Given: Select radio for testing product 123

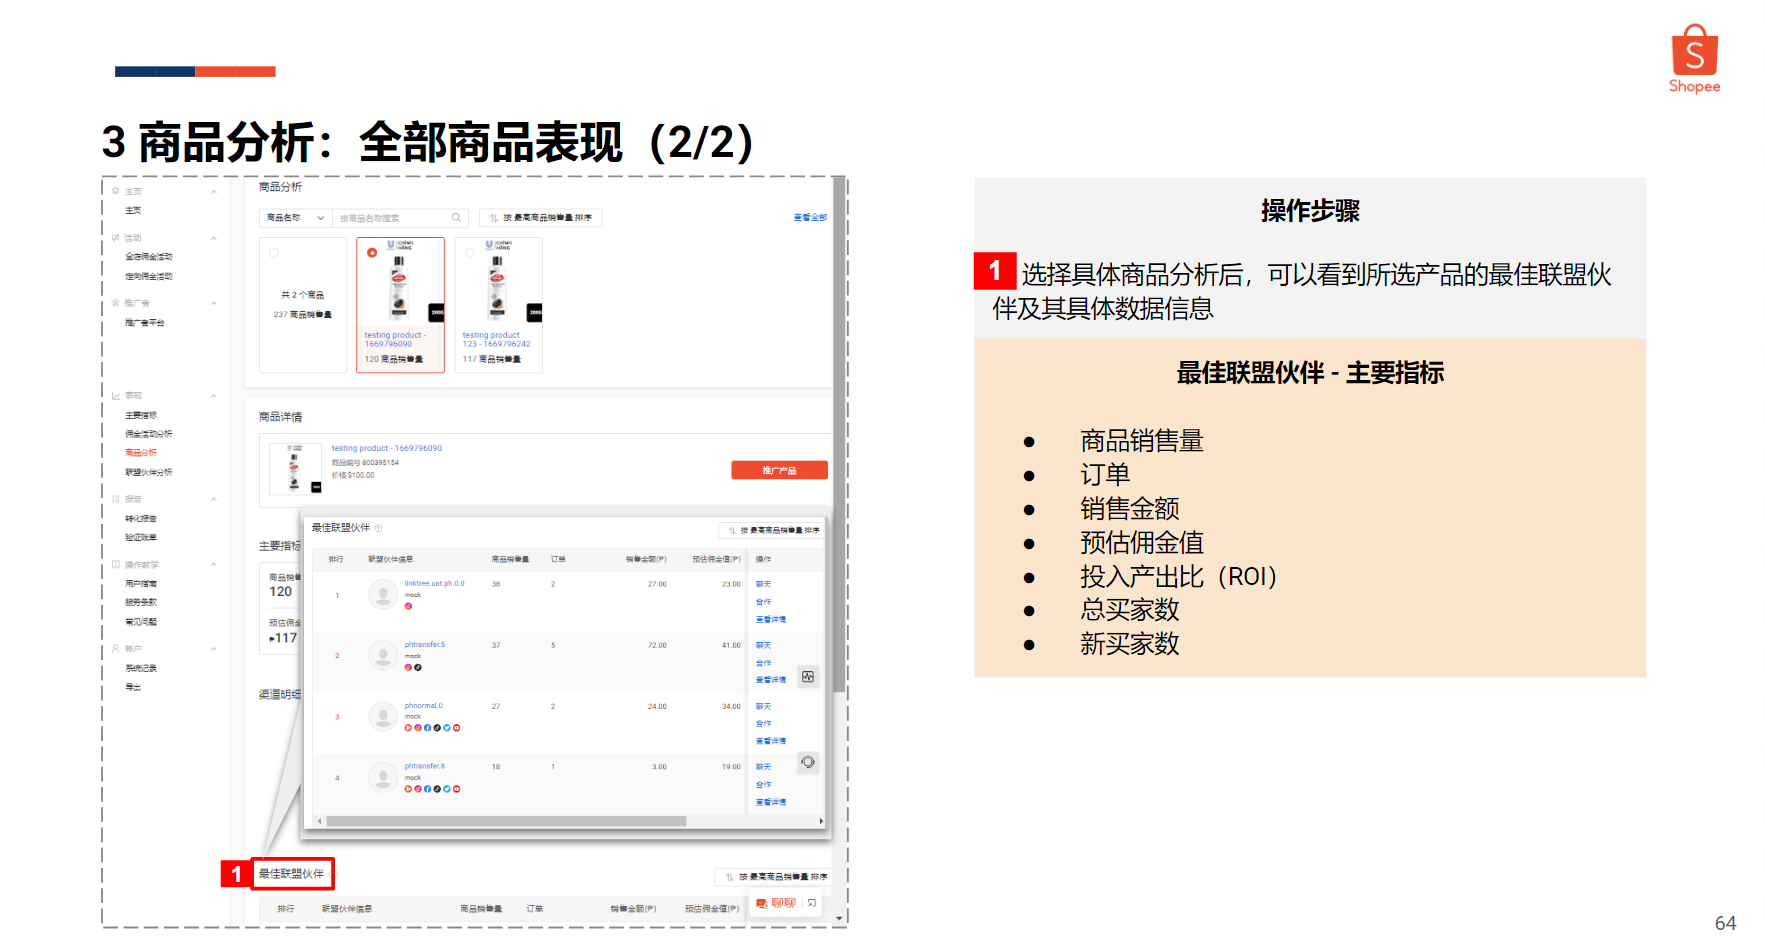Looking at the screenshot, I should point(470,253).
